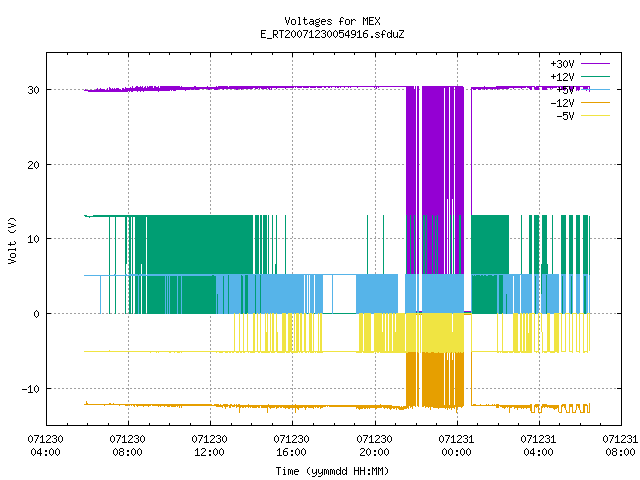Screen dimensions: 640x480
Task: Click the orange -12V legend line sample
Action: tap(595, 102)
